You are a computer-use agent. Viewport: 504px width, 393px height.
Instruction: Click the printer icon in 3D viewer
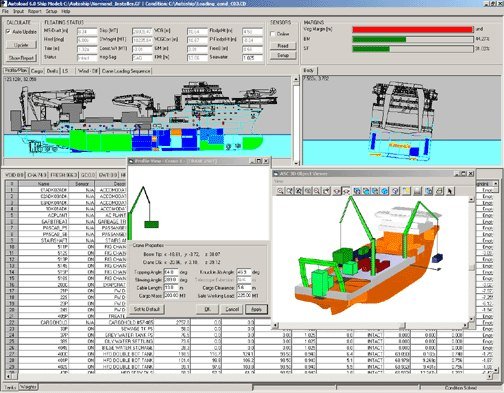pos(440,191)
